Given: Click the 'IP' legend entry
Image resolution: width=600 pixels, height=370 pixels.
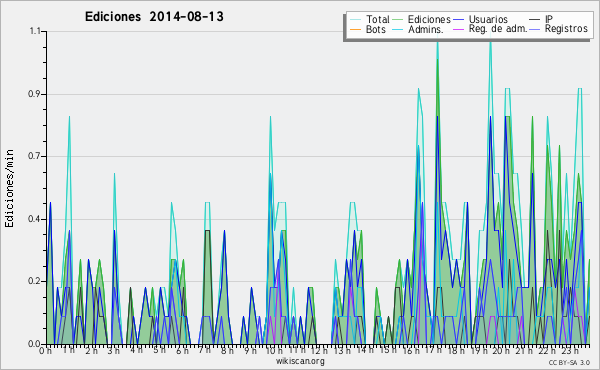Looking at the screenshot, I should pyautogui.click(x=549, y=19).
